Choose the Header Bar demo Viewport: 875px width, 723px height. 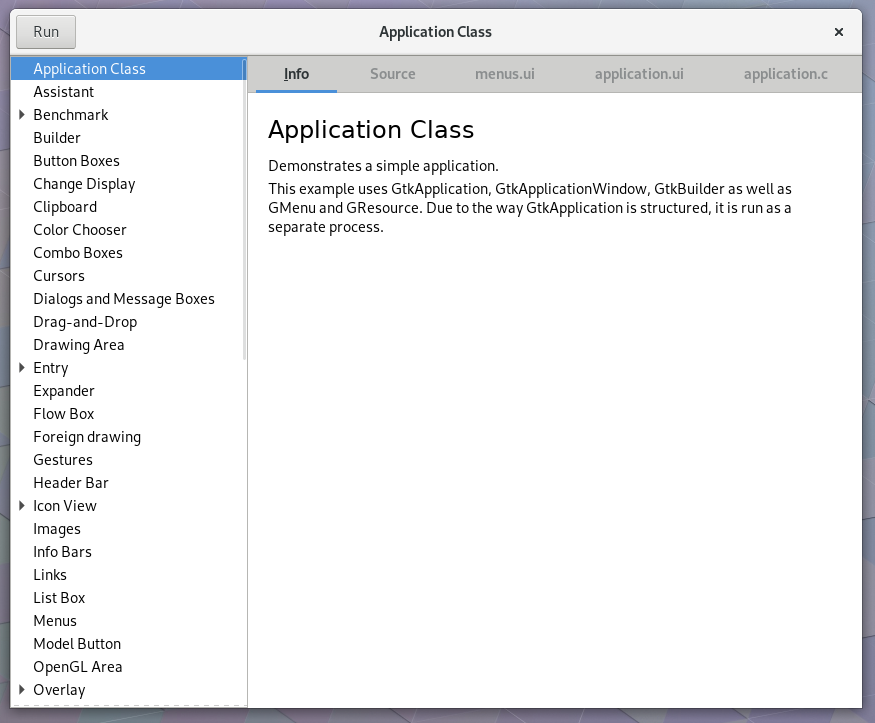71,483
